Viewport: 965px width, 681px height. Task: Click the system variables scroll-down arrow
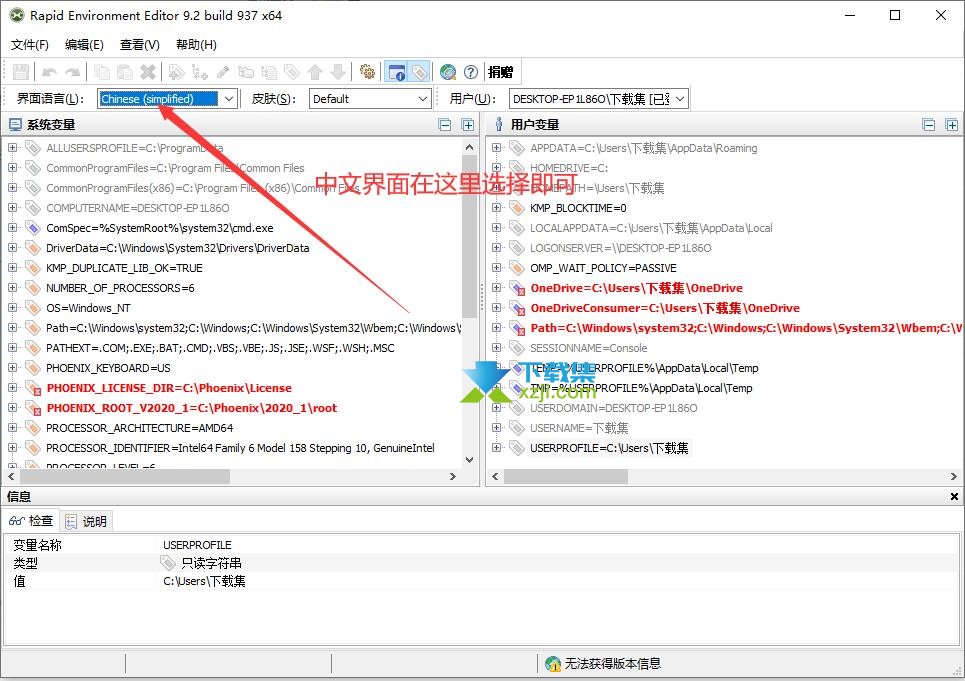pyautogui.click(x=470, y=460)
